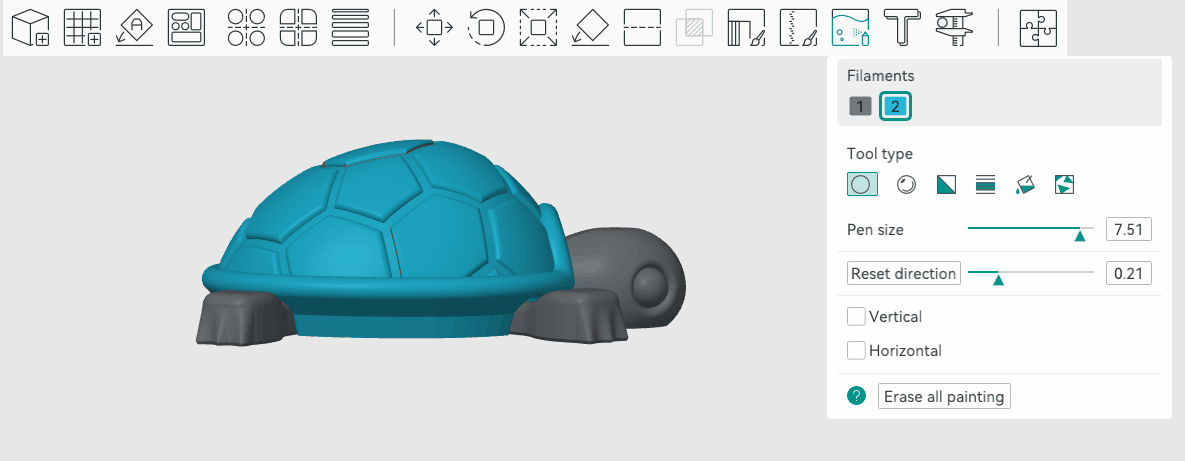Click the Add plate grid icon
Screen dimensions: 1185x461
(x=82, y=28)
